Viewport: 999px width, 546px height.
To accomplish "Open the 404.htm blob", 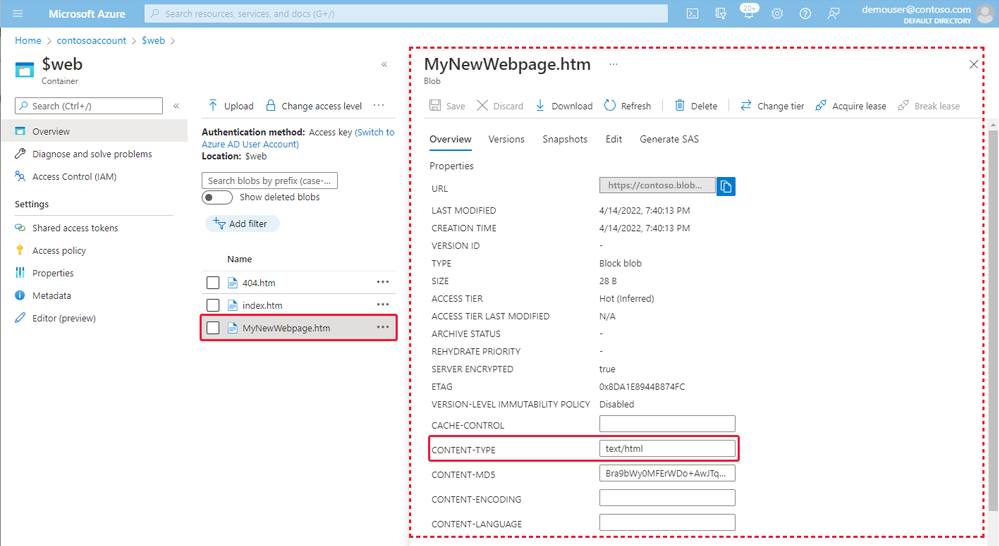I will click(x=259, y=283).
